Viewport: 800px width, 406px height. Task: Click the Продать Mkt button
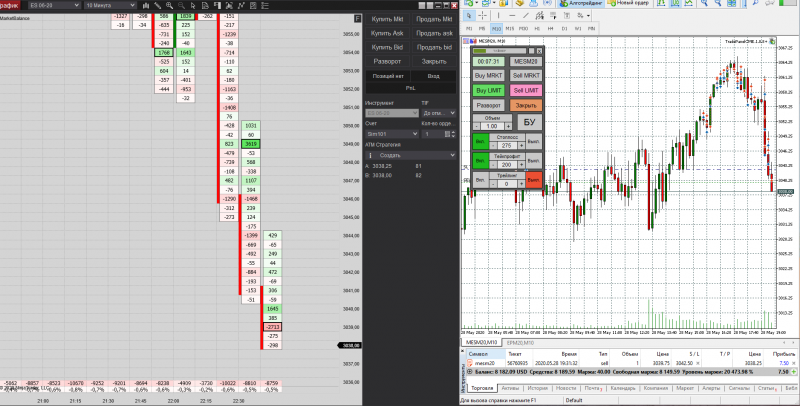point(434,19)
